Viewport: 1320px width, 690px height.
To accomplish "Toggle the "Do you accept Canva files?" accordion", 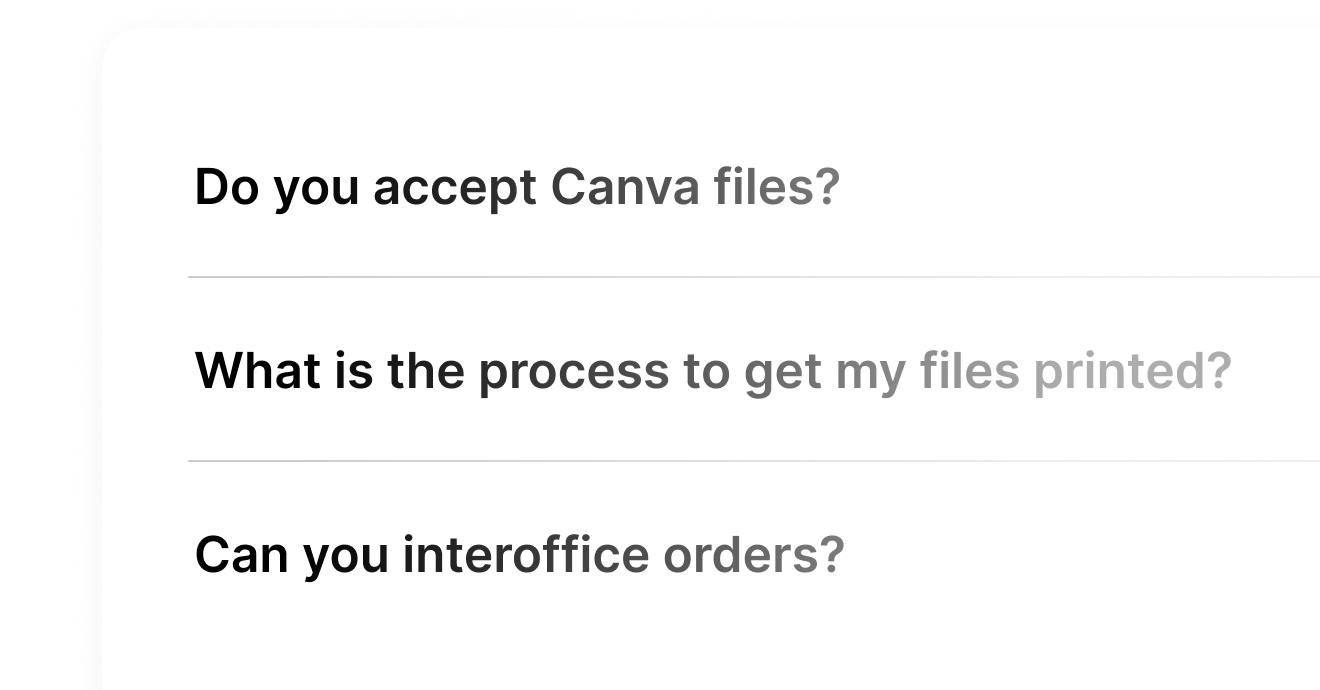I will 516,187.
